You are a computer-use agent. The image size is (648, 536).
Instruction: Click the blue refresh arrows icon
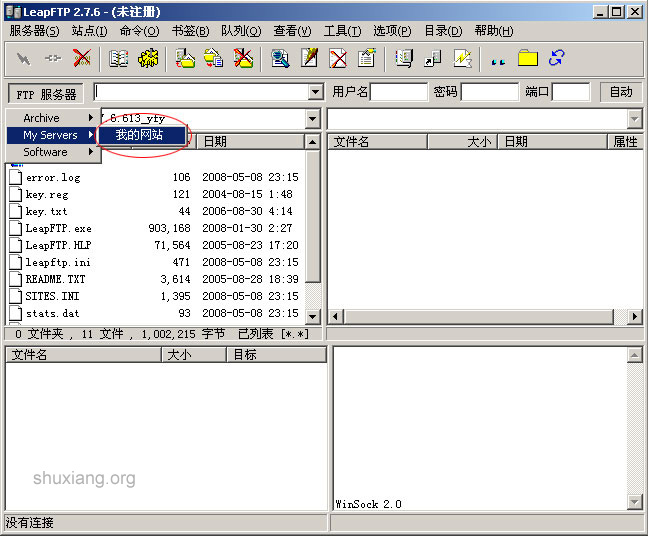pyautogui.click(x=557, y=58)
